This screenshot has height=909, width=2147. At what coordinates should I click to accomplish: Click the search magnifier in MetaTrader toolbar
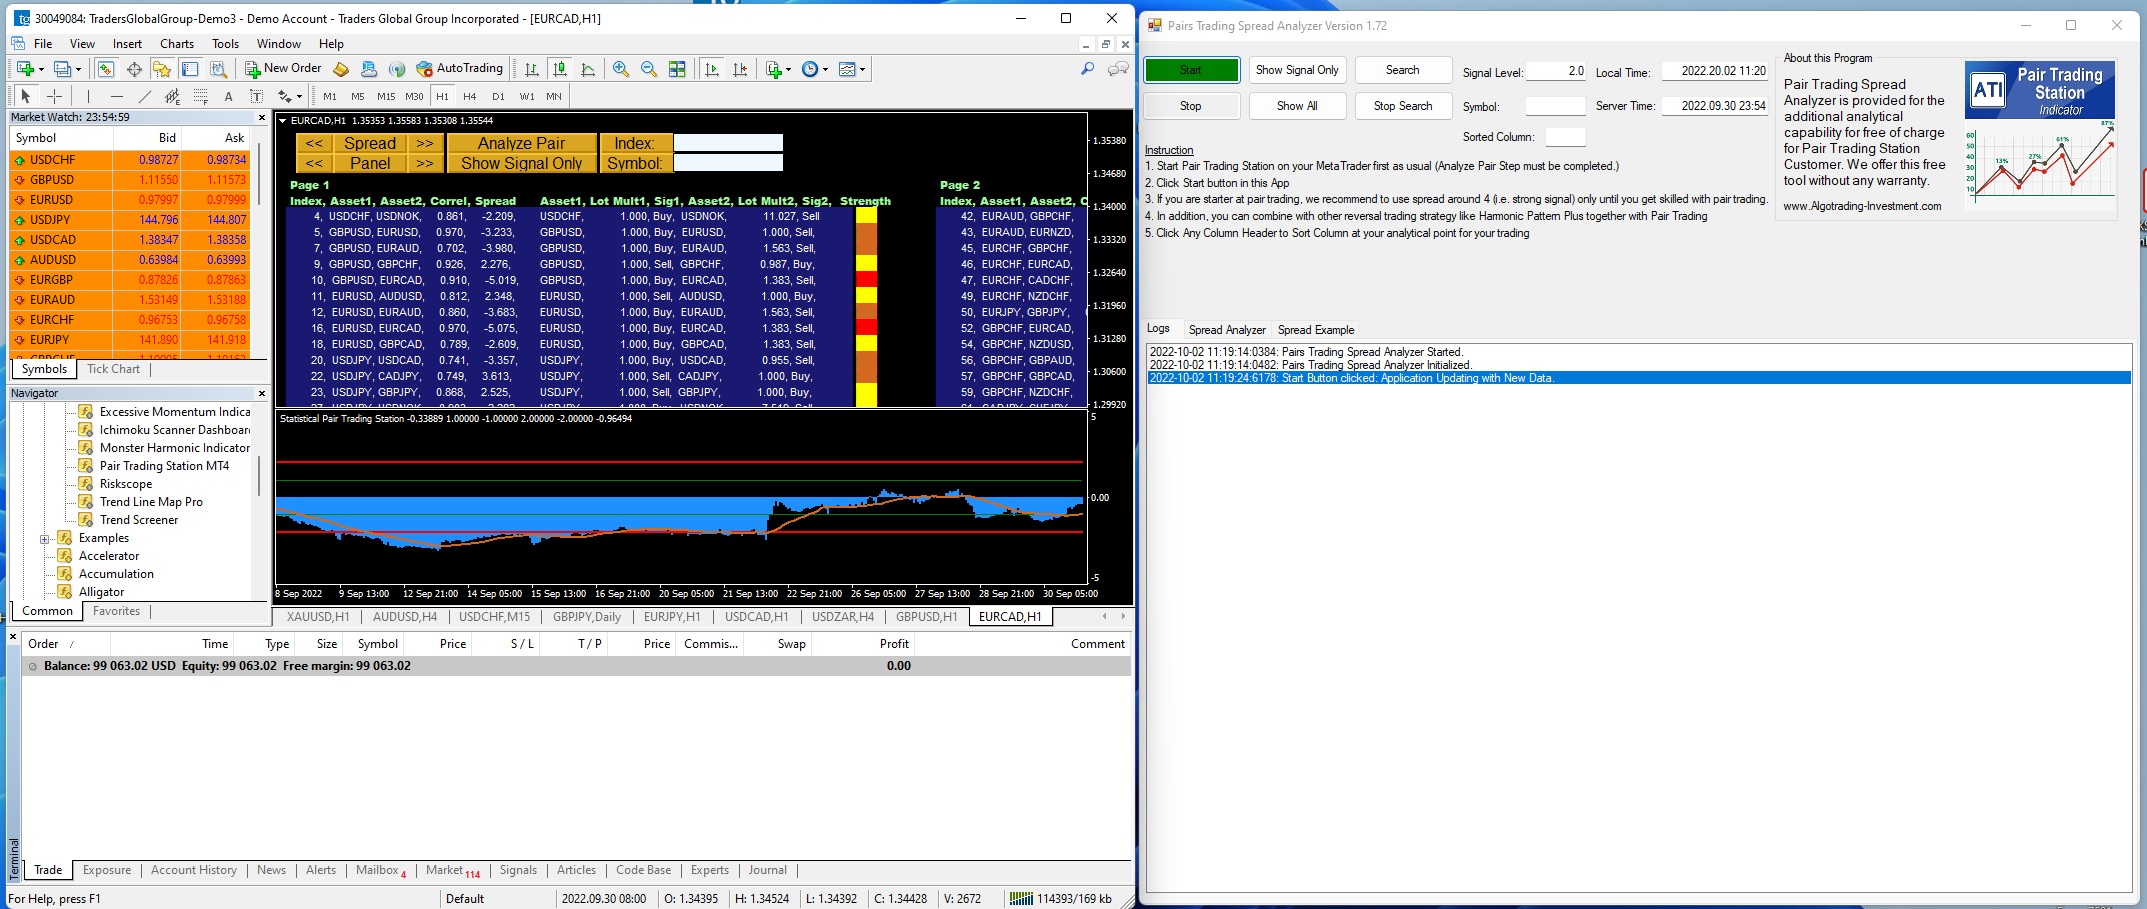point(1087,69)
